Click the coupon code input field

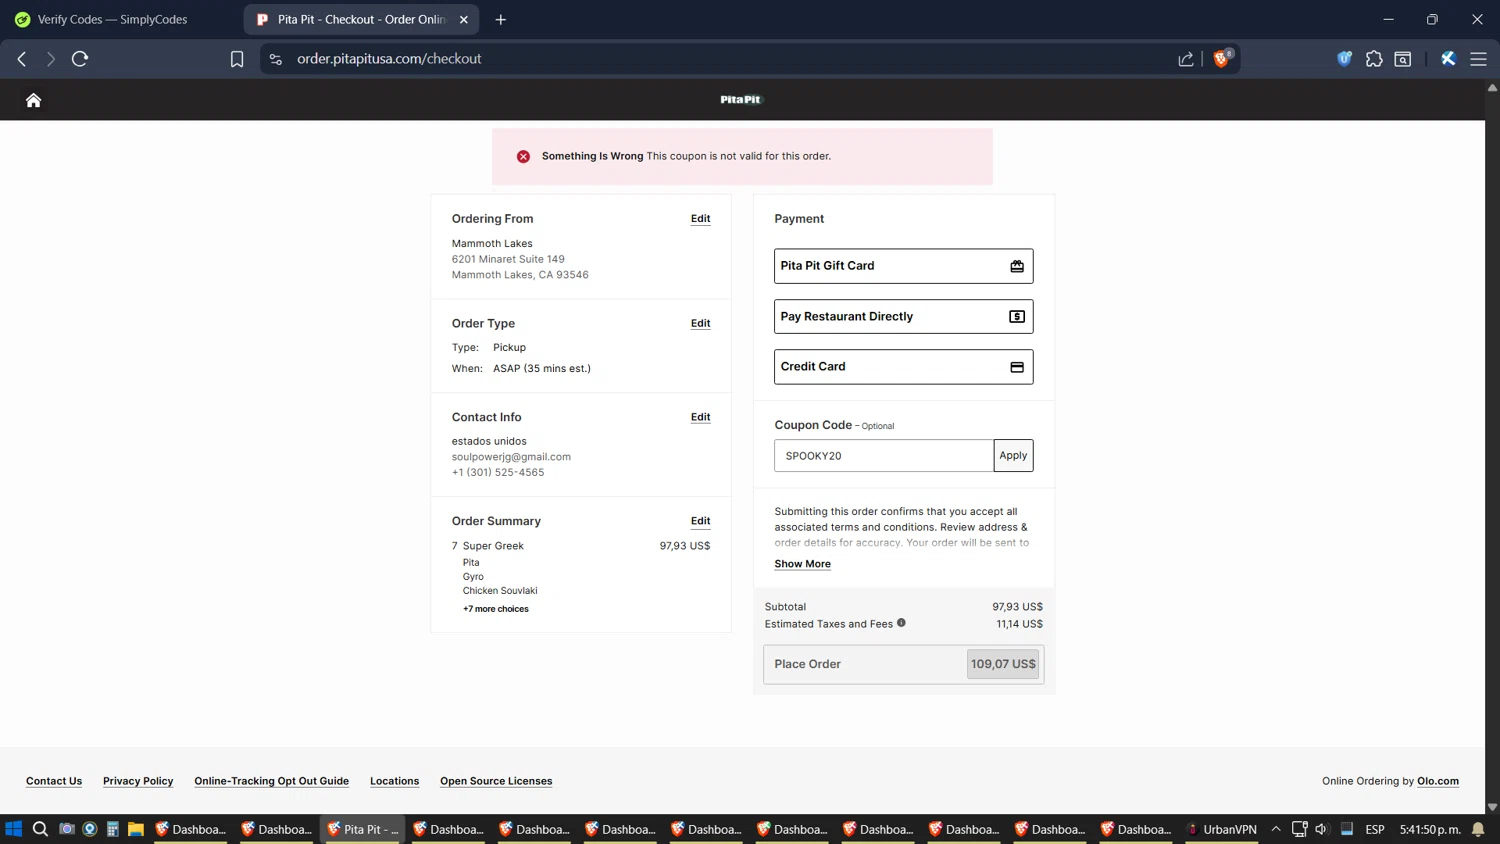[884, 456]
